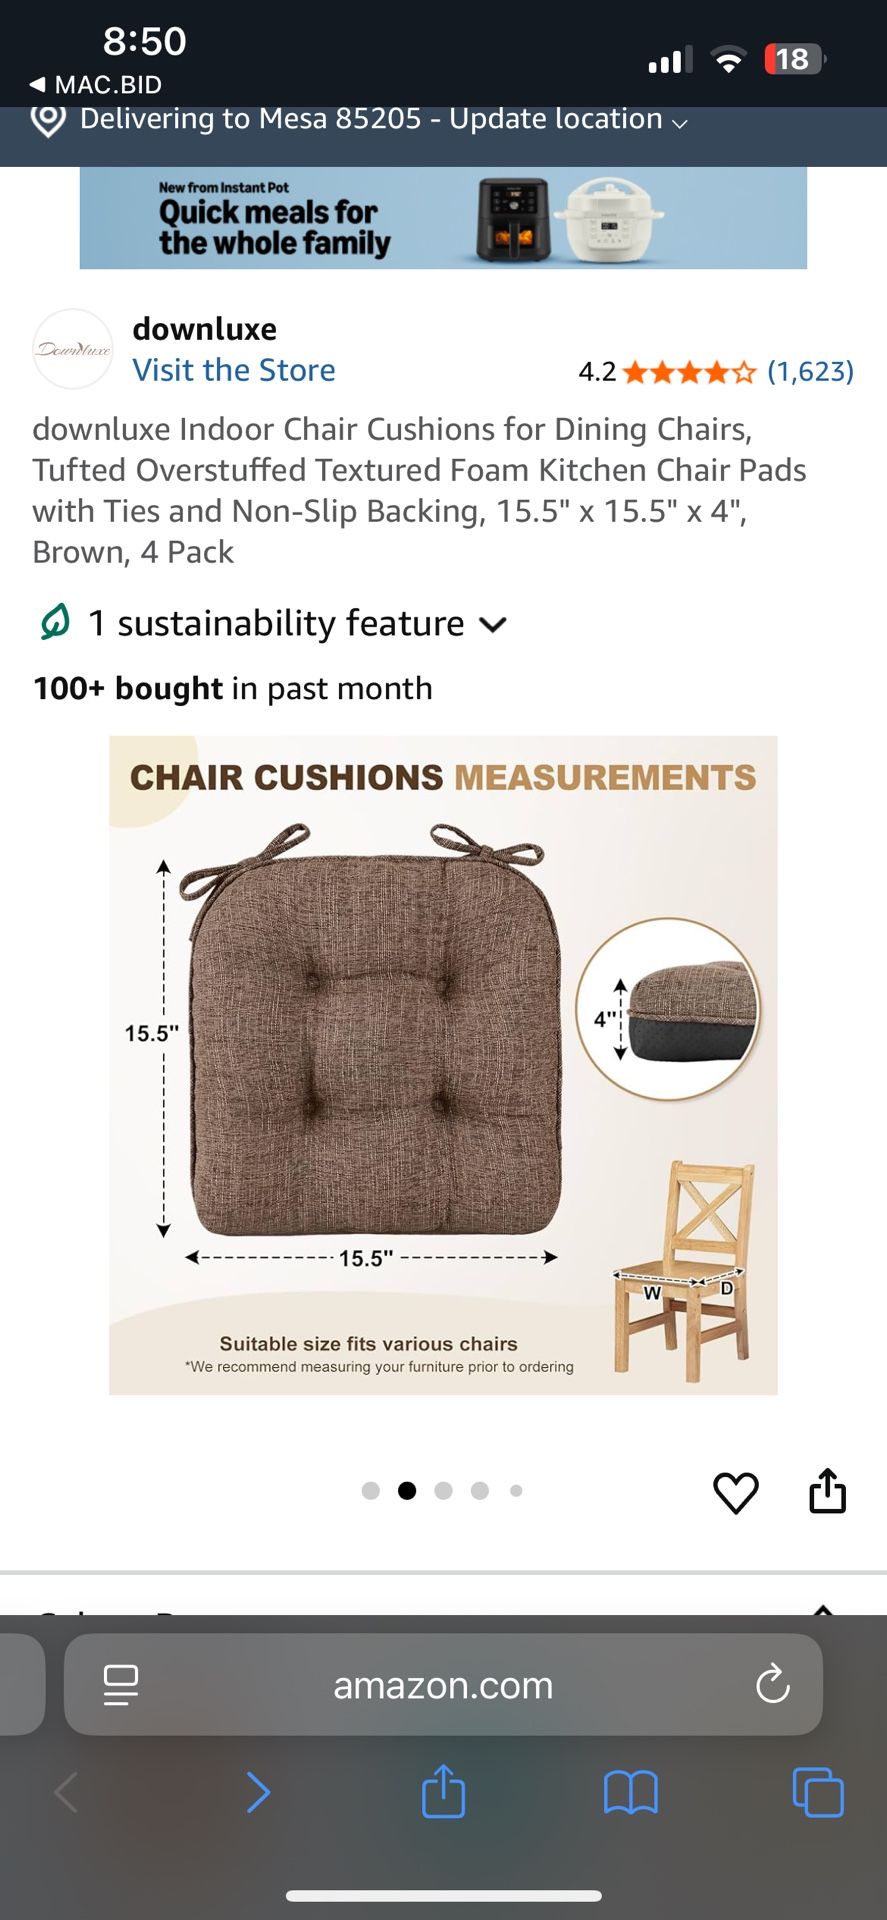The height and width of the screenshot is (1920, 887).
Task: Show all open Safari tabs
Action: coord(817,1792)
